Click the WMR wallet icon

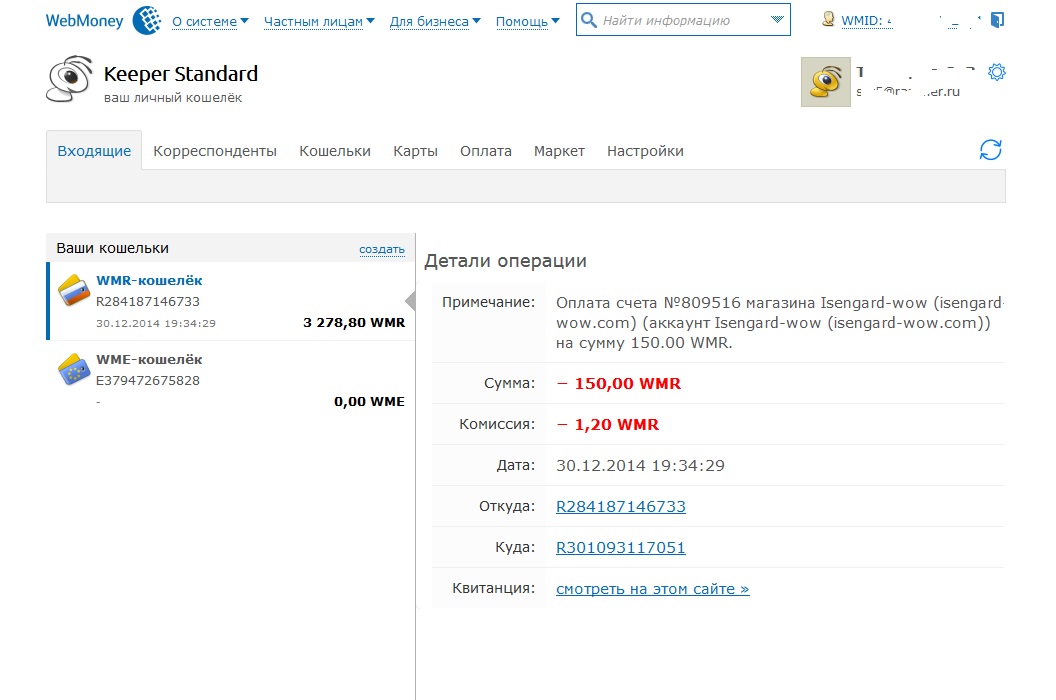(x=74, y=290)
